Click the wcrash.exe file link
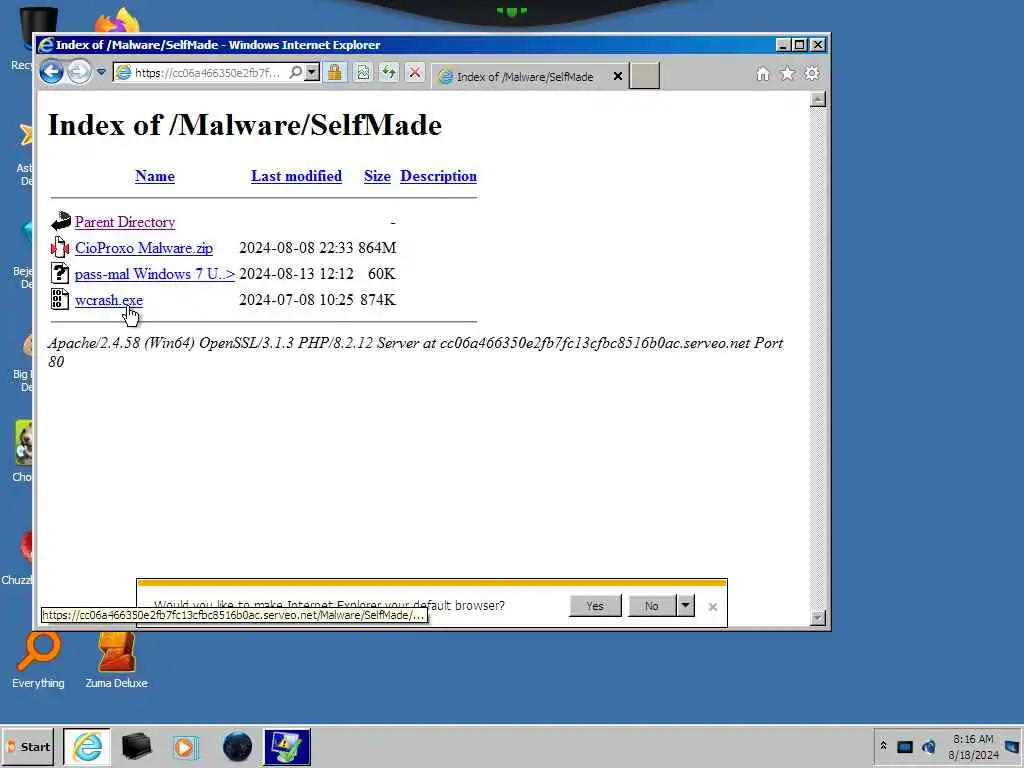 tap(108, 300)
